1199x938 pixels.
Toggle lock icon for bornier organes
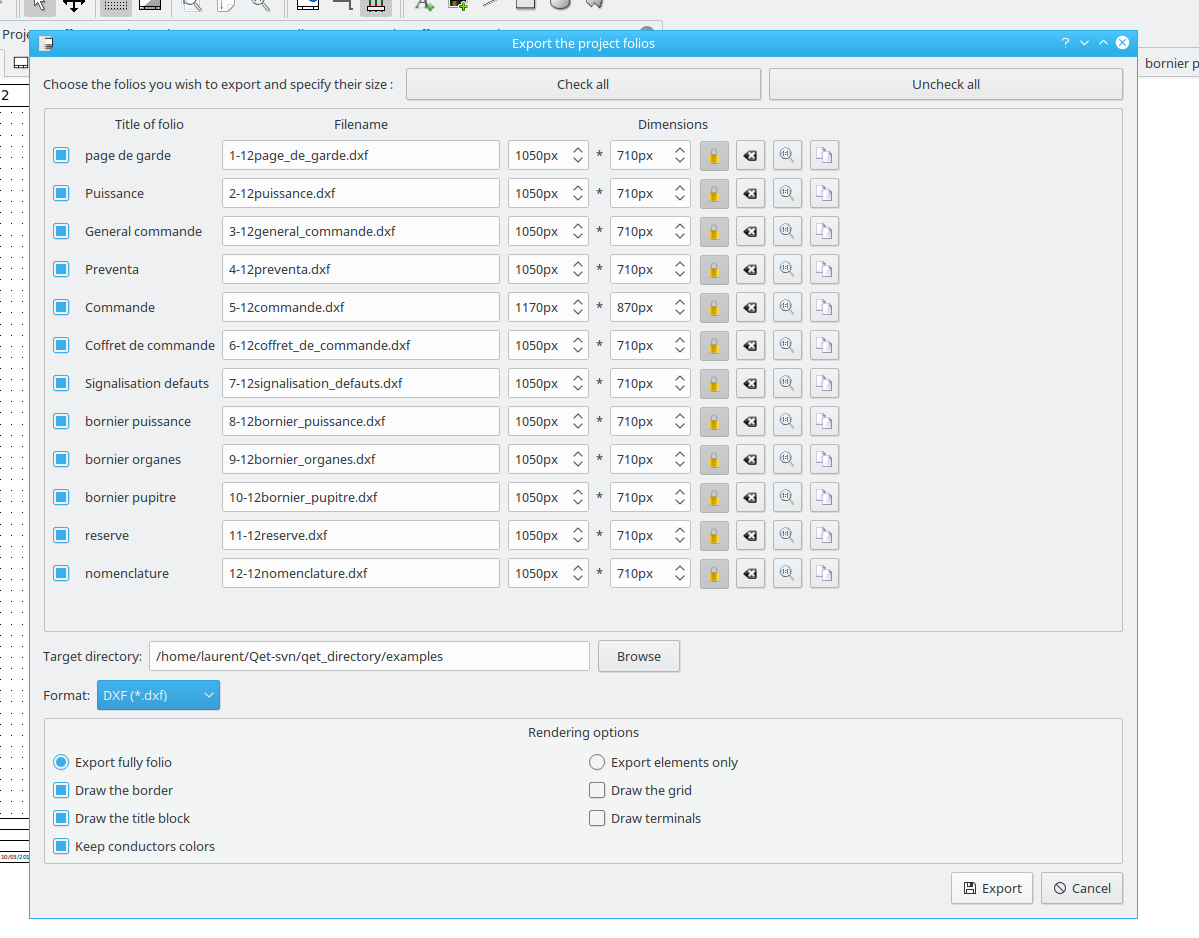(x=713, y=459)
